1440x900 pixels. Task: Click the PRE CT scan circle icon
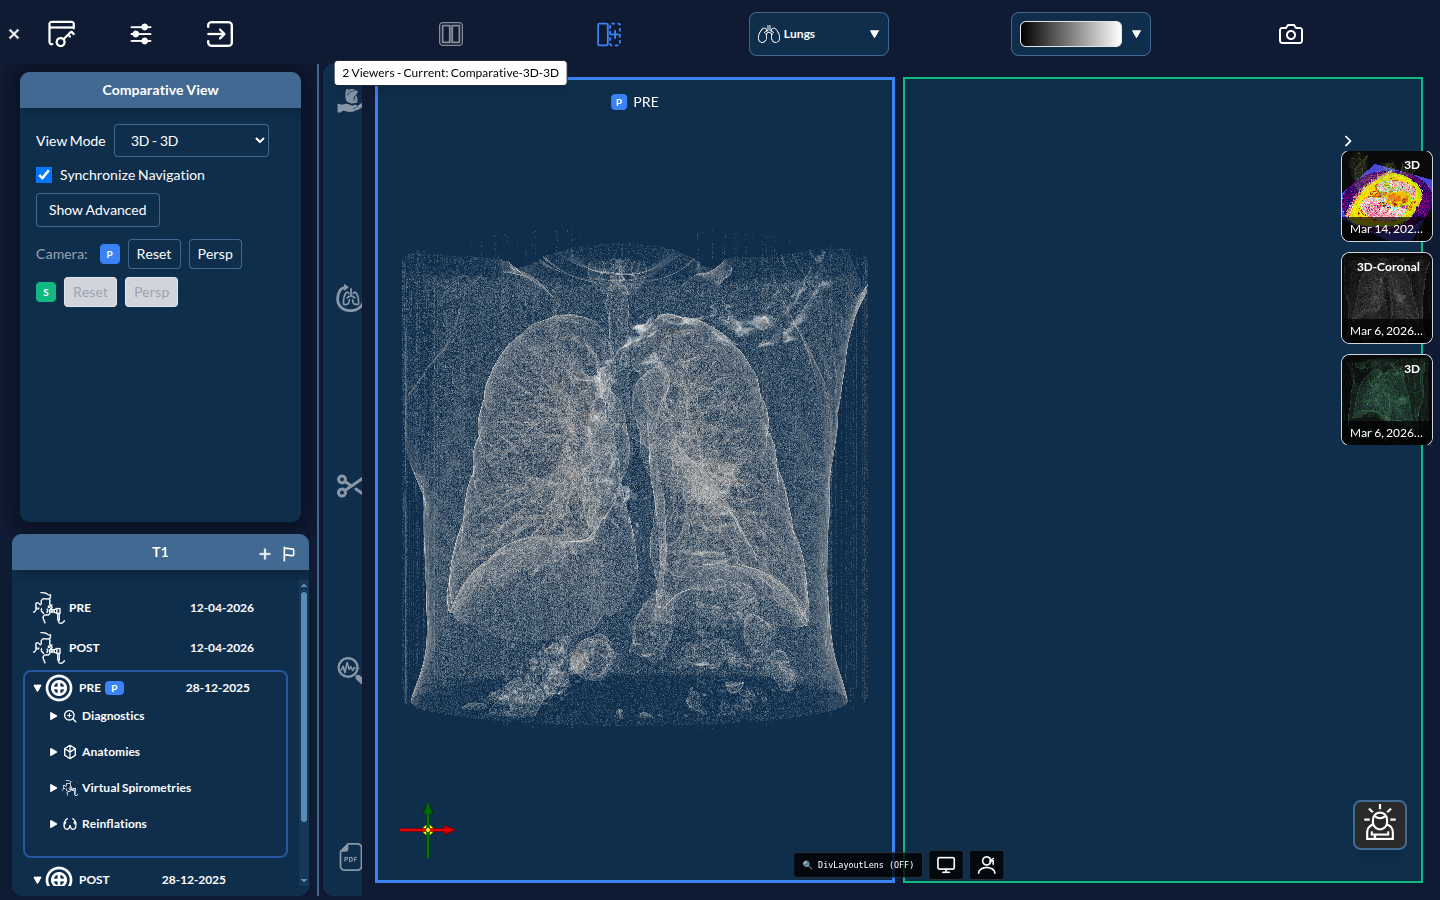pos(59,688)
